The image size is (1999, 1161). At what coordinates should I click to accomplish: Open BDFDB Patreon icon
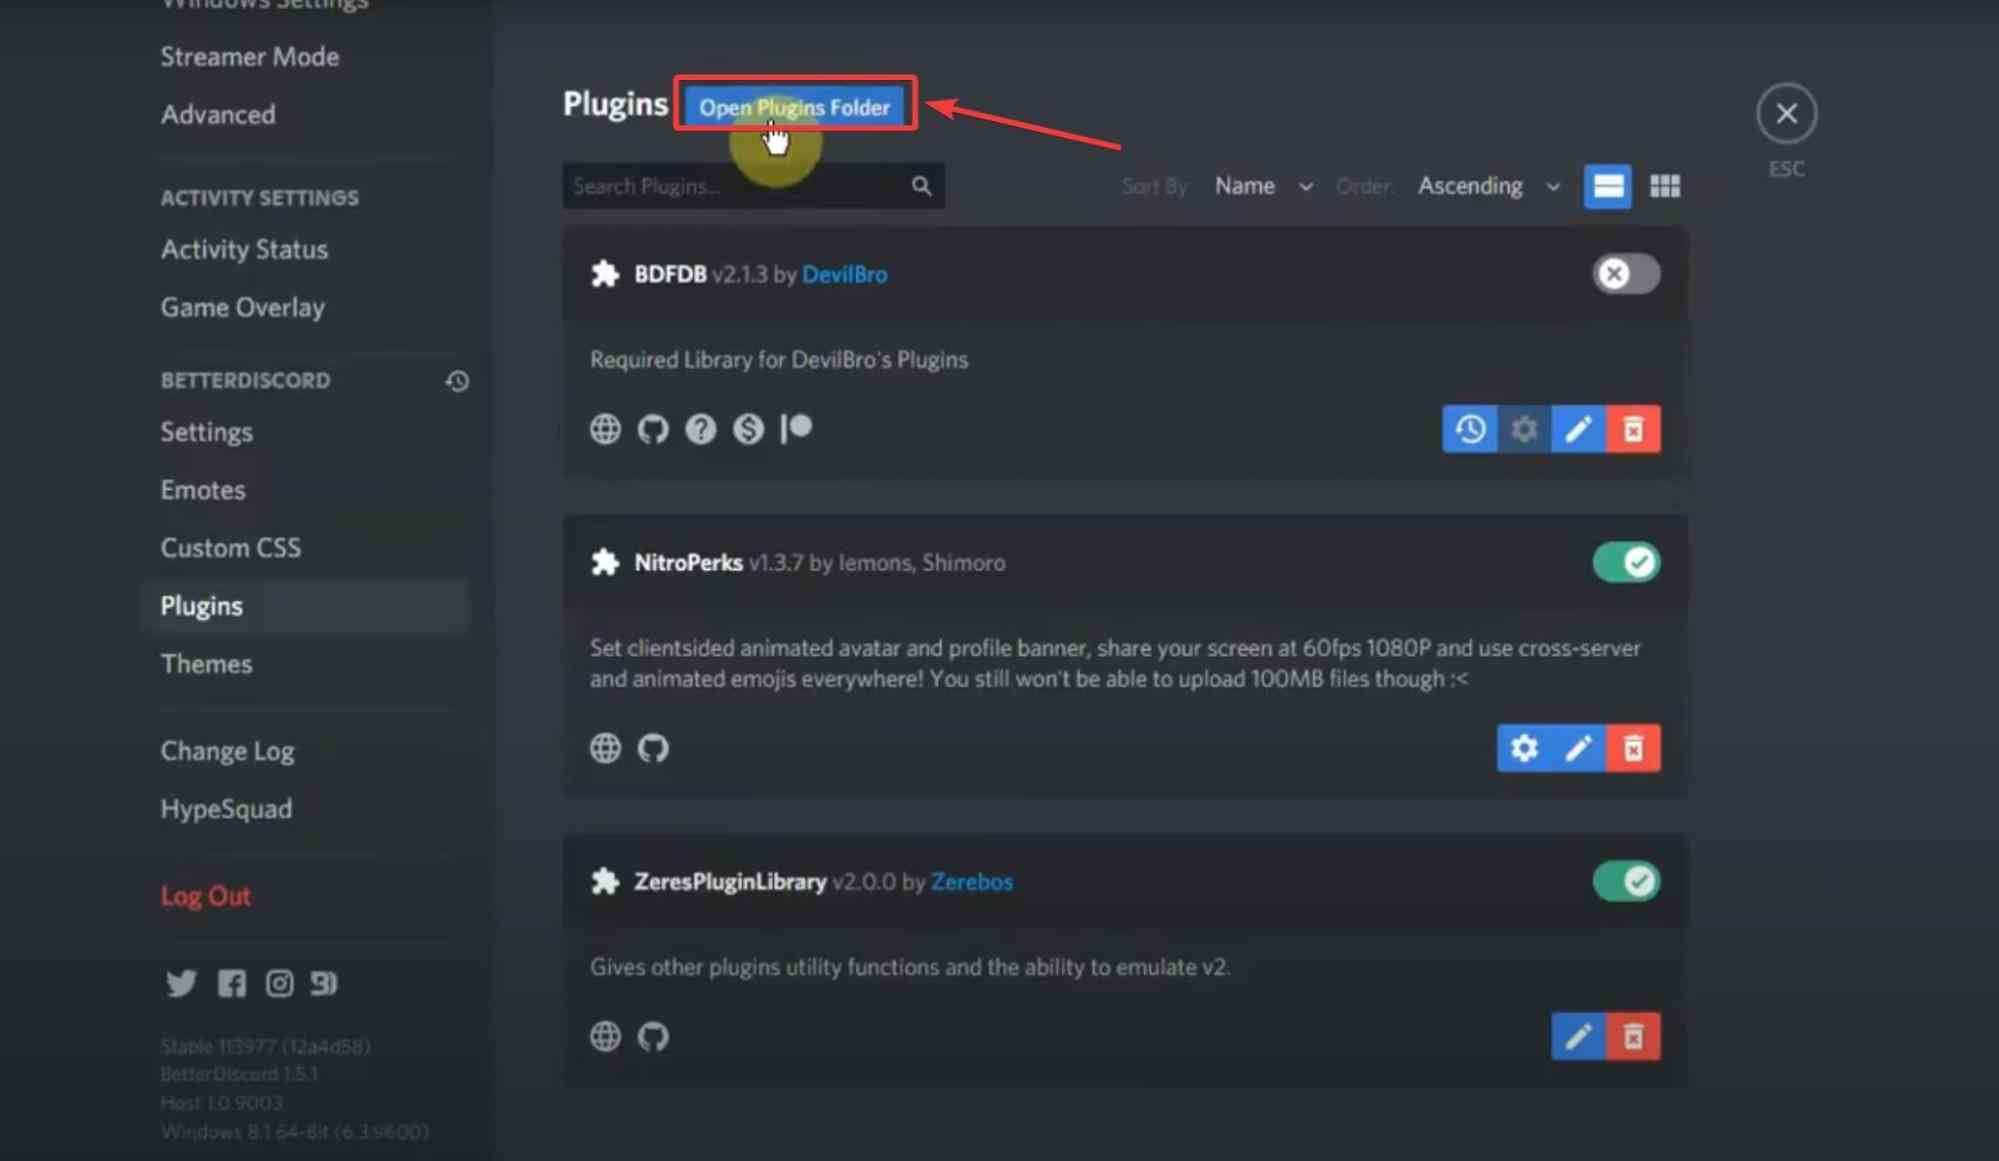click(796, 429)
